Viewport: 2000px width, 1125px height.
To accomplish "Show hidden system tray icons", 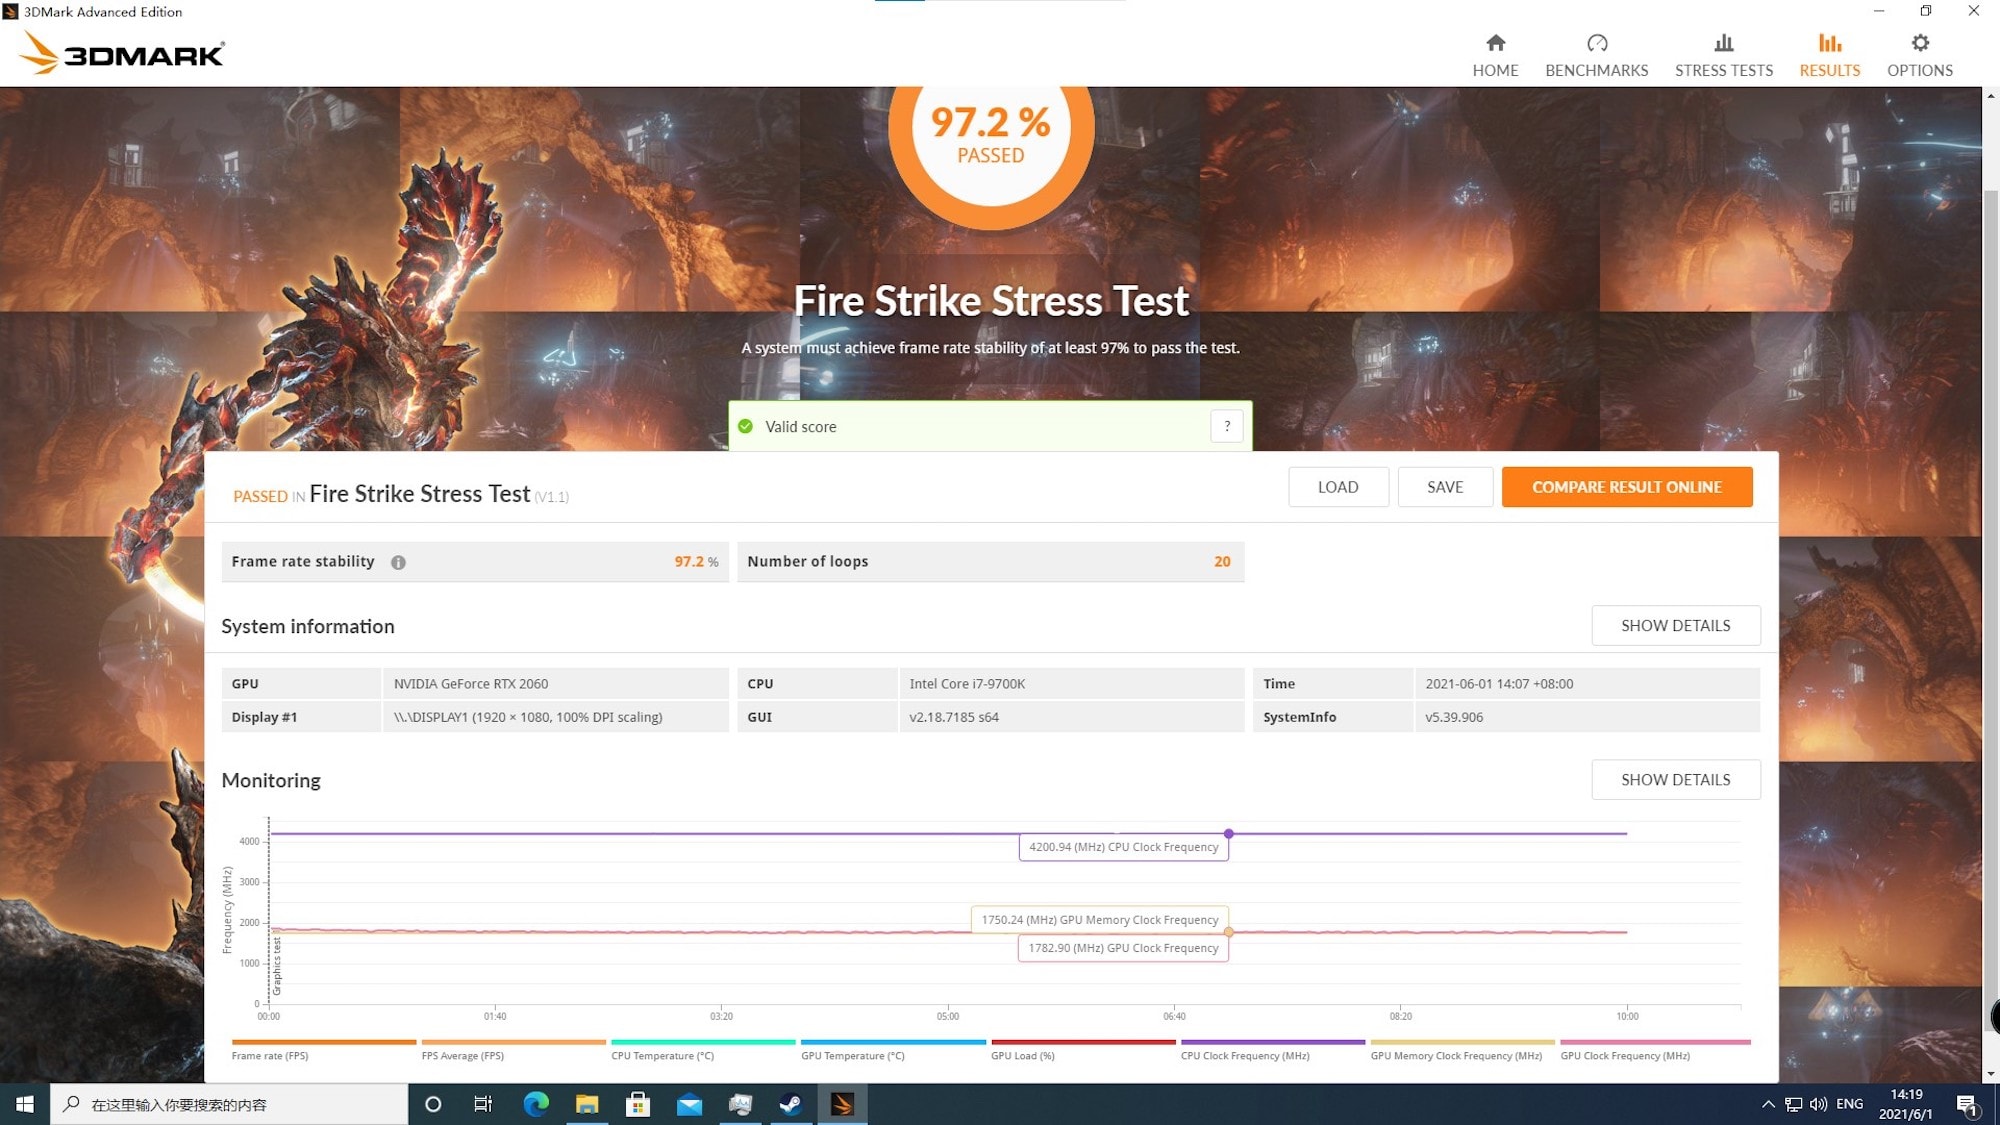I will [1768, 1104].
